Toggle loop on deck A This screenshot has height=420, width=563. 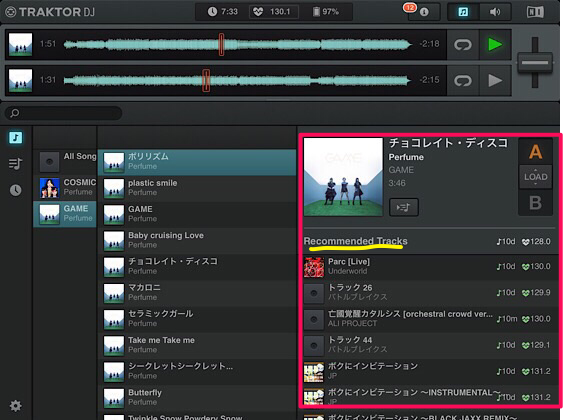[463, 45]
